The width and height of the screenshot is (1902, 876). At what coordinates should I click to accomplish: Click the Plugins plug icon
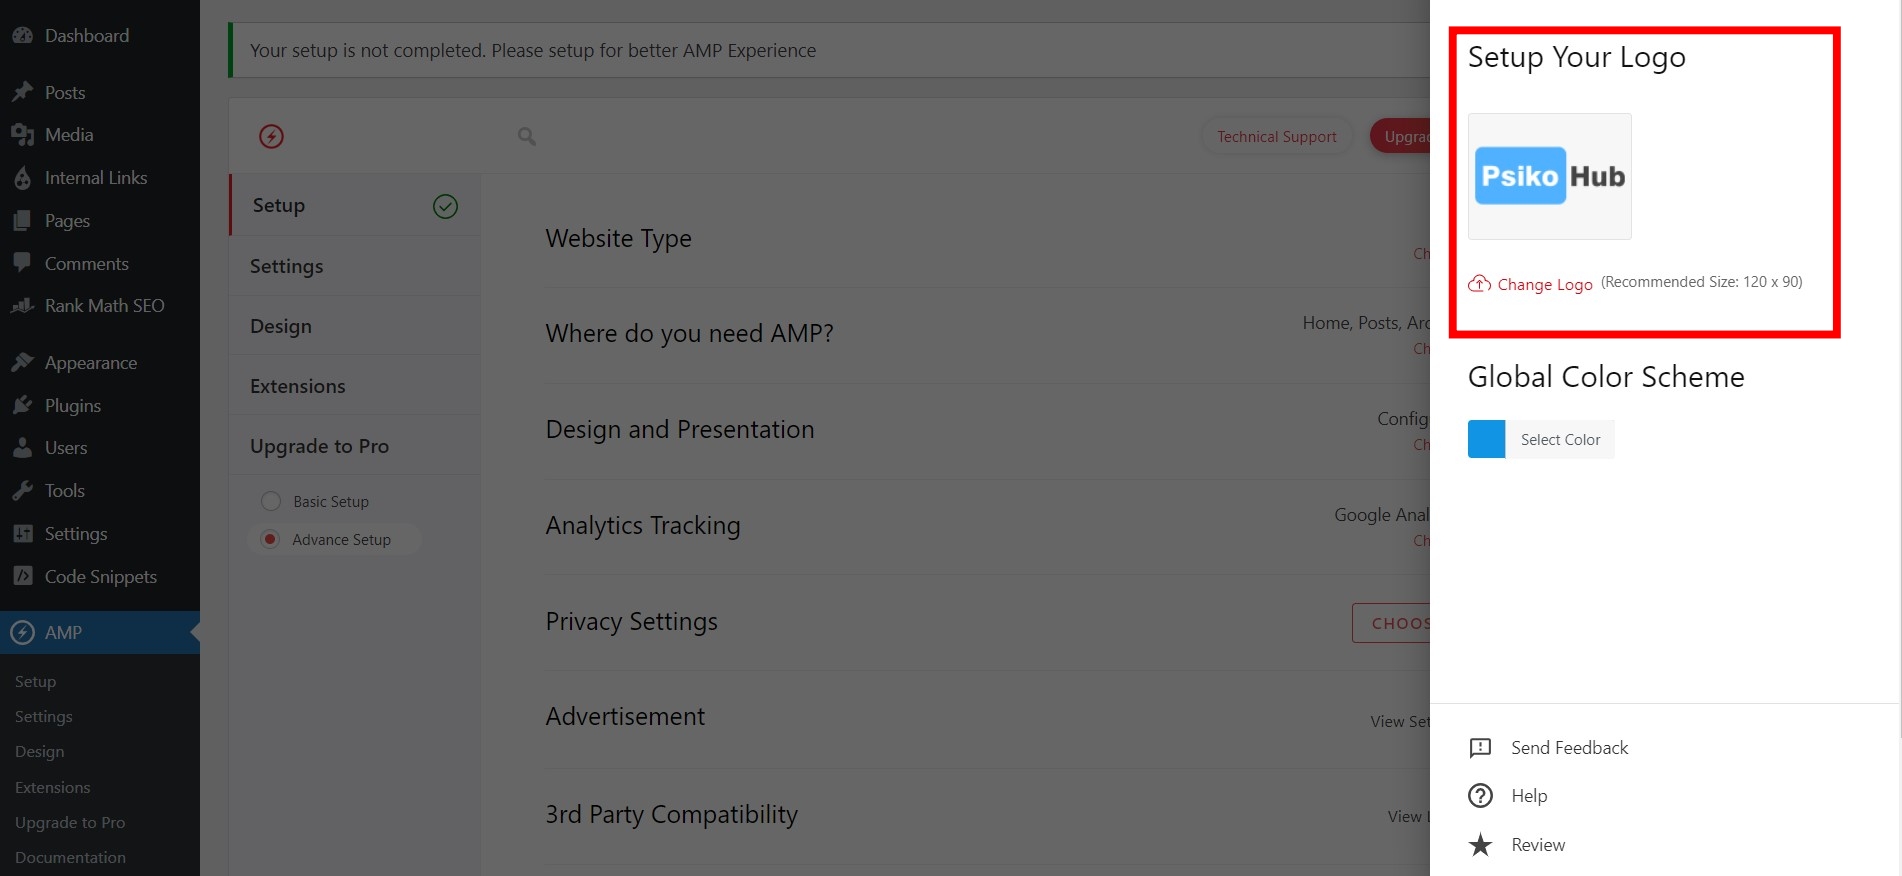point(22,406)
